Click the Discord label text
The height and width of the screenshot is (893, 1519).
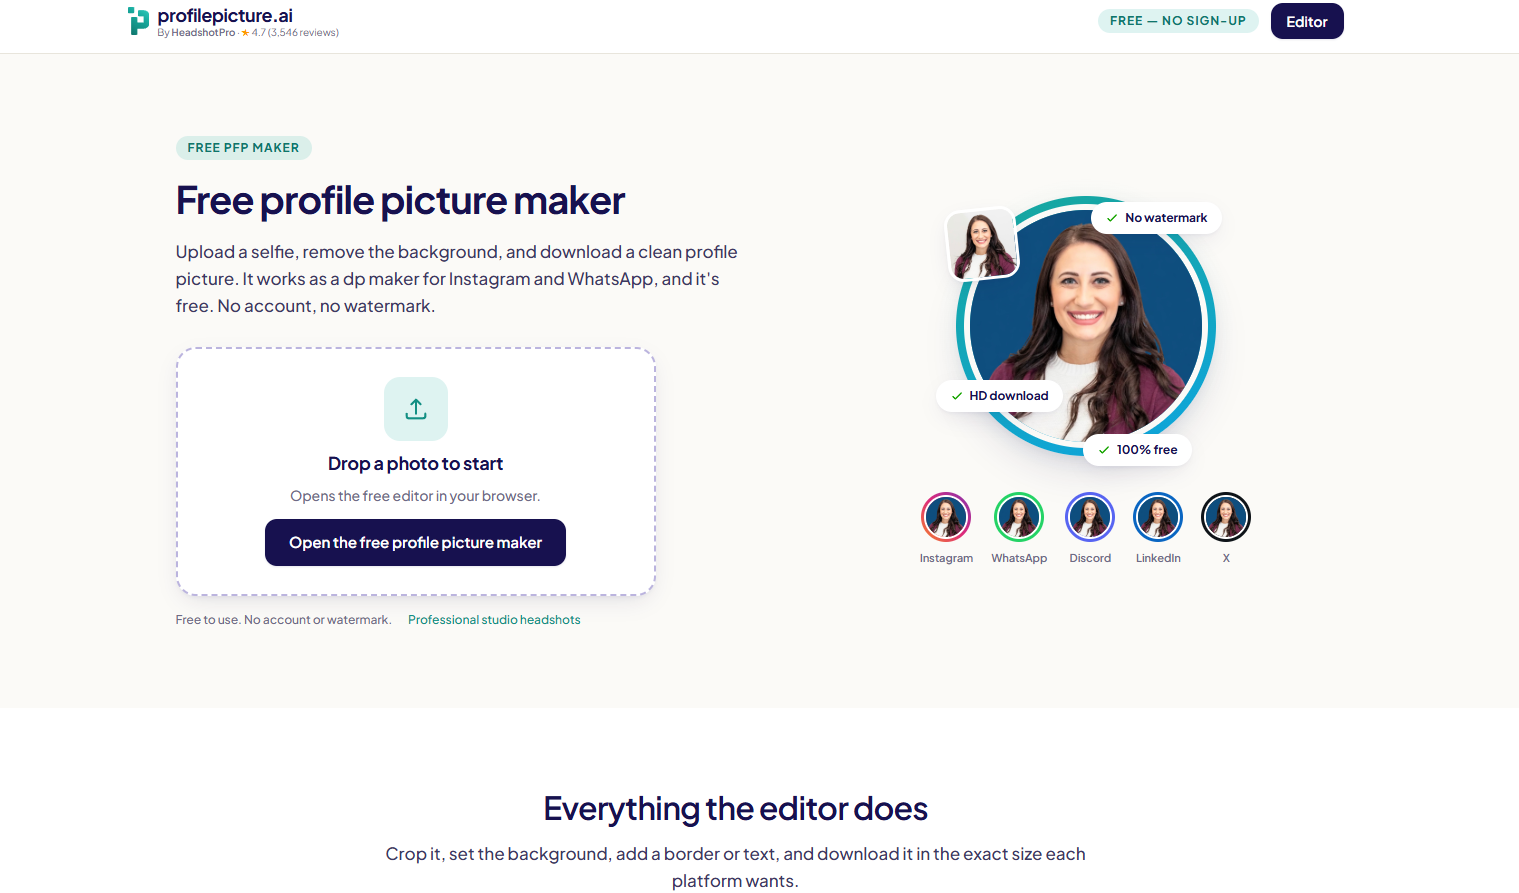1090,558
